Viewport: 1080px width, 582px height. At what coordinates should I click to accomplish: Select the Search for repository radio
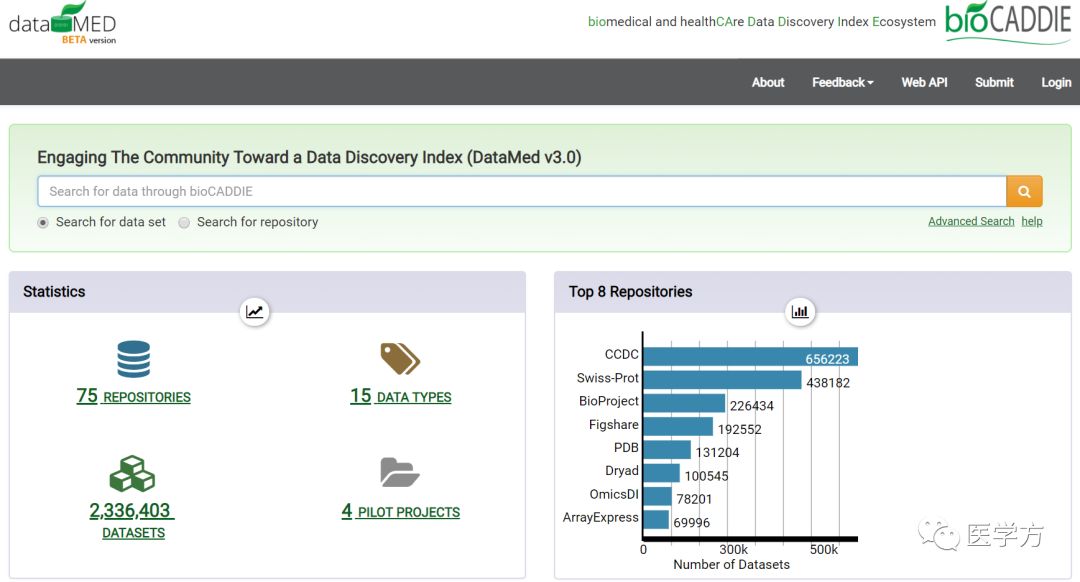(x=184, y=223)
